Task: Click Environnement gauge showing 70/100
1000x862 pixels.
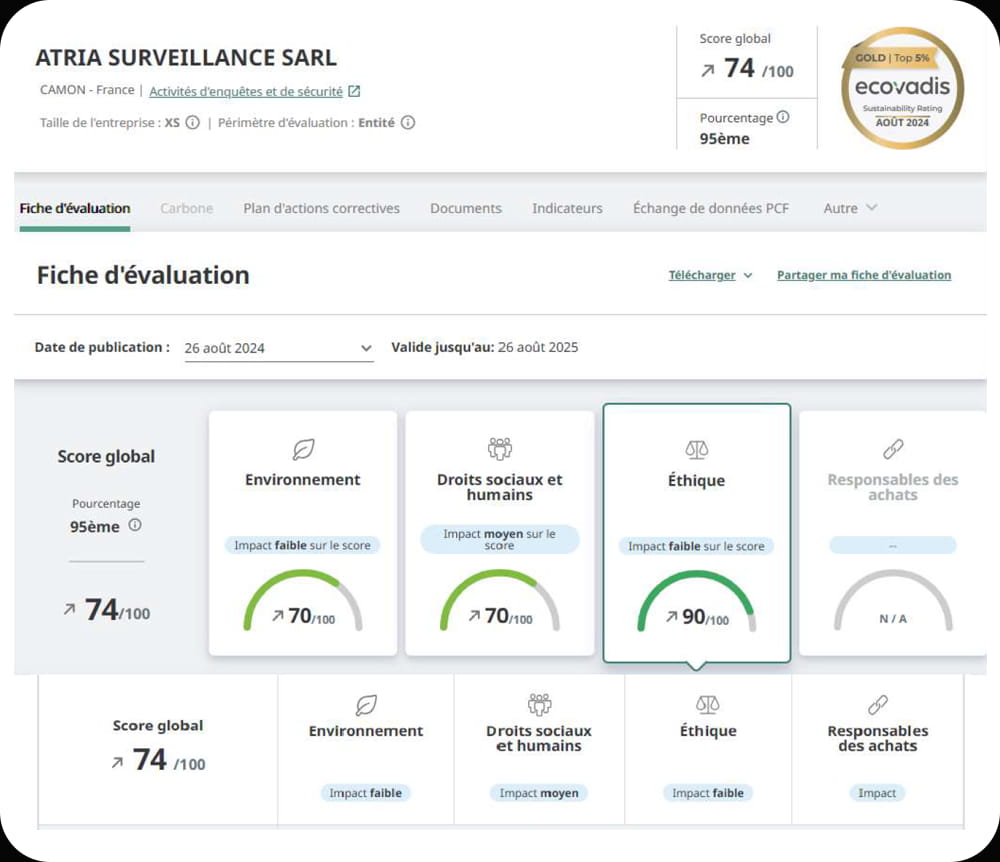Action: pyautogui.click(x=303, y=601)
